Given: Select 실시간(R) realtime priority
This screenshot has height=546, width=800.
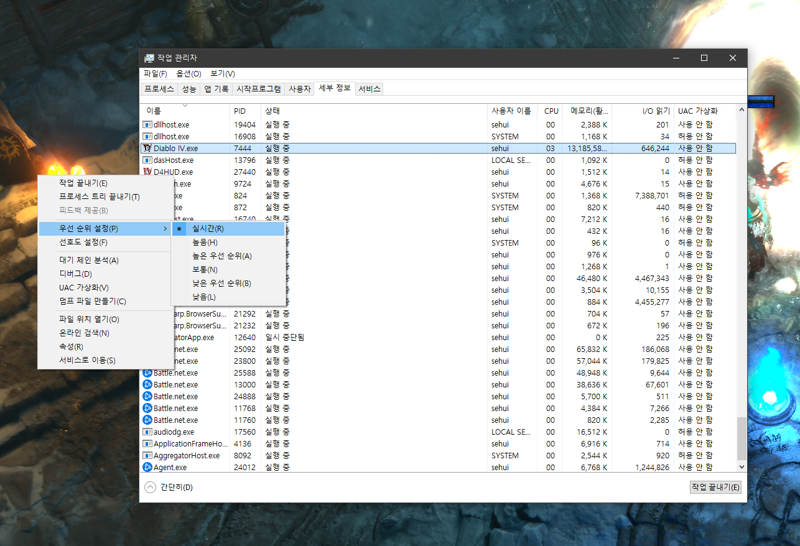Looking at the screenshot, I should pos(229,229).
